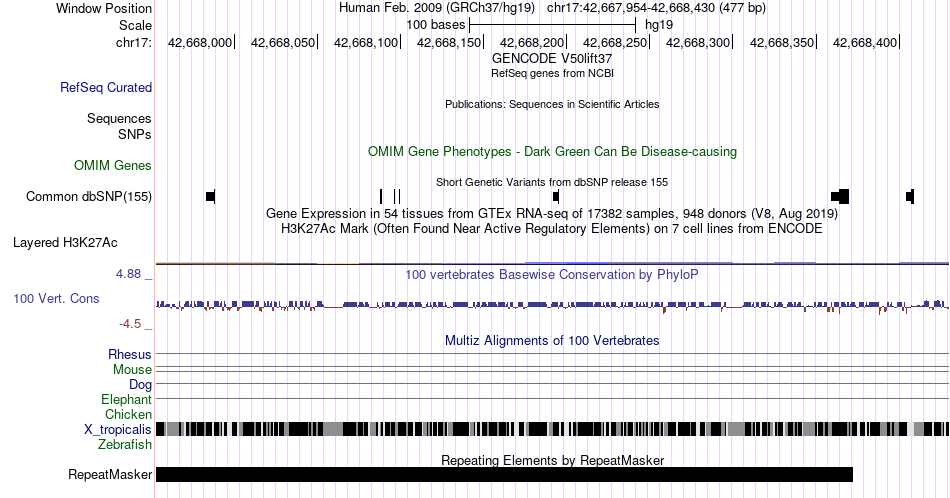Click the H3K27Ac Mark ENCODE track title
Image resolution: width=950 pixels, height=498 pixels.
tap(552, 228)
